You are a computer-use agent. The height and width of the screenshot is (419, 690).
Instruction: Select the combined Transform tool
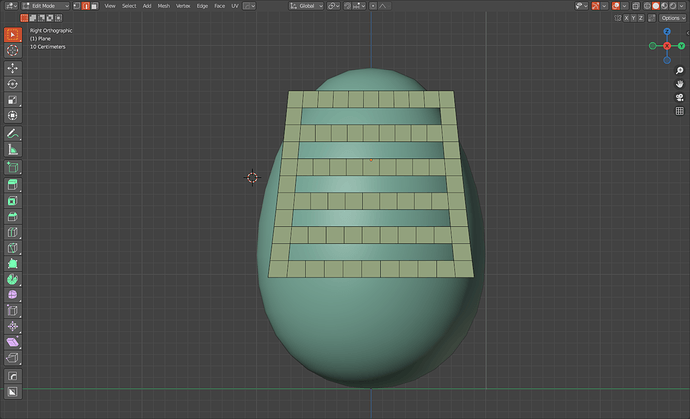click(x=13, y=115)
